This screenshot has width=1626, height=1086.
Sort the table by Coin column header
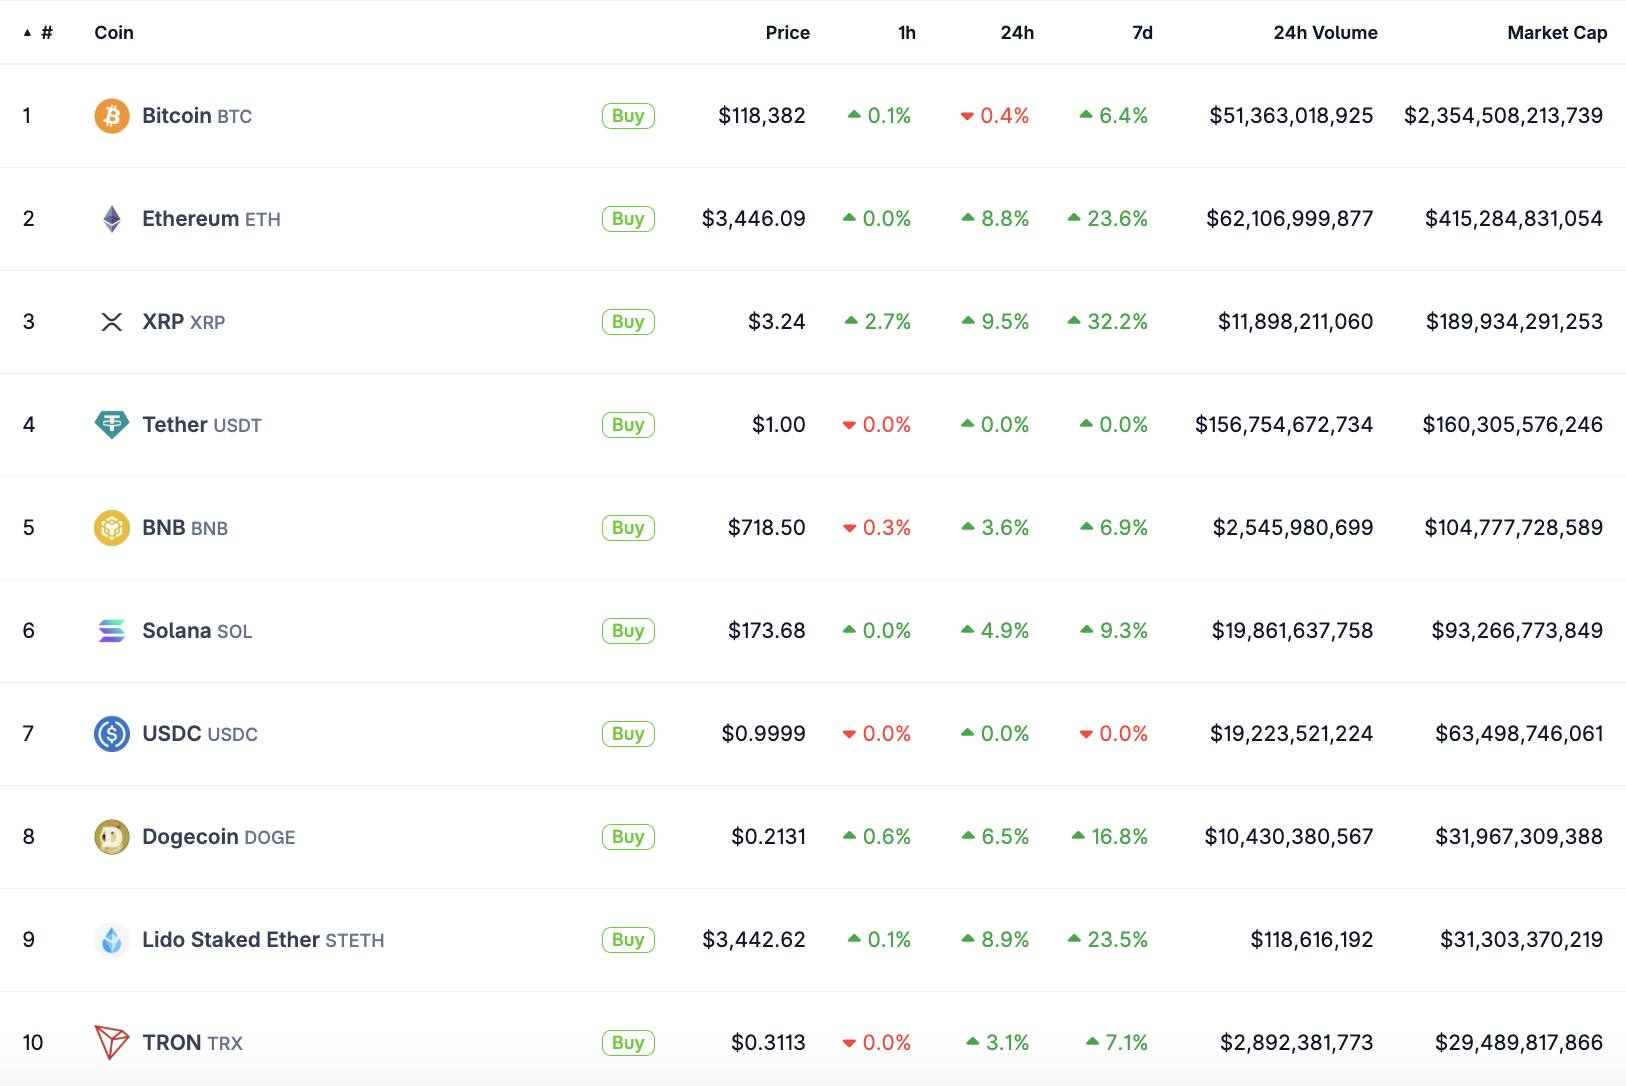point(114,33)
